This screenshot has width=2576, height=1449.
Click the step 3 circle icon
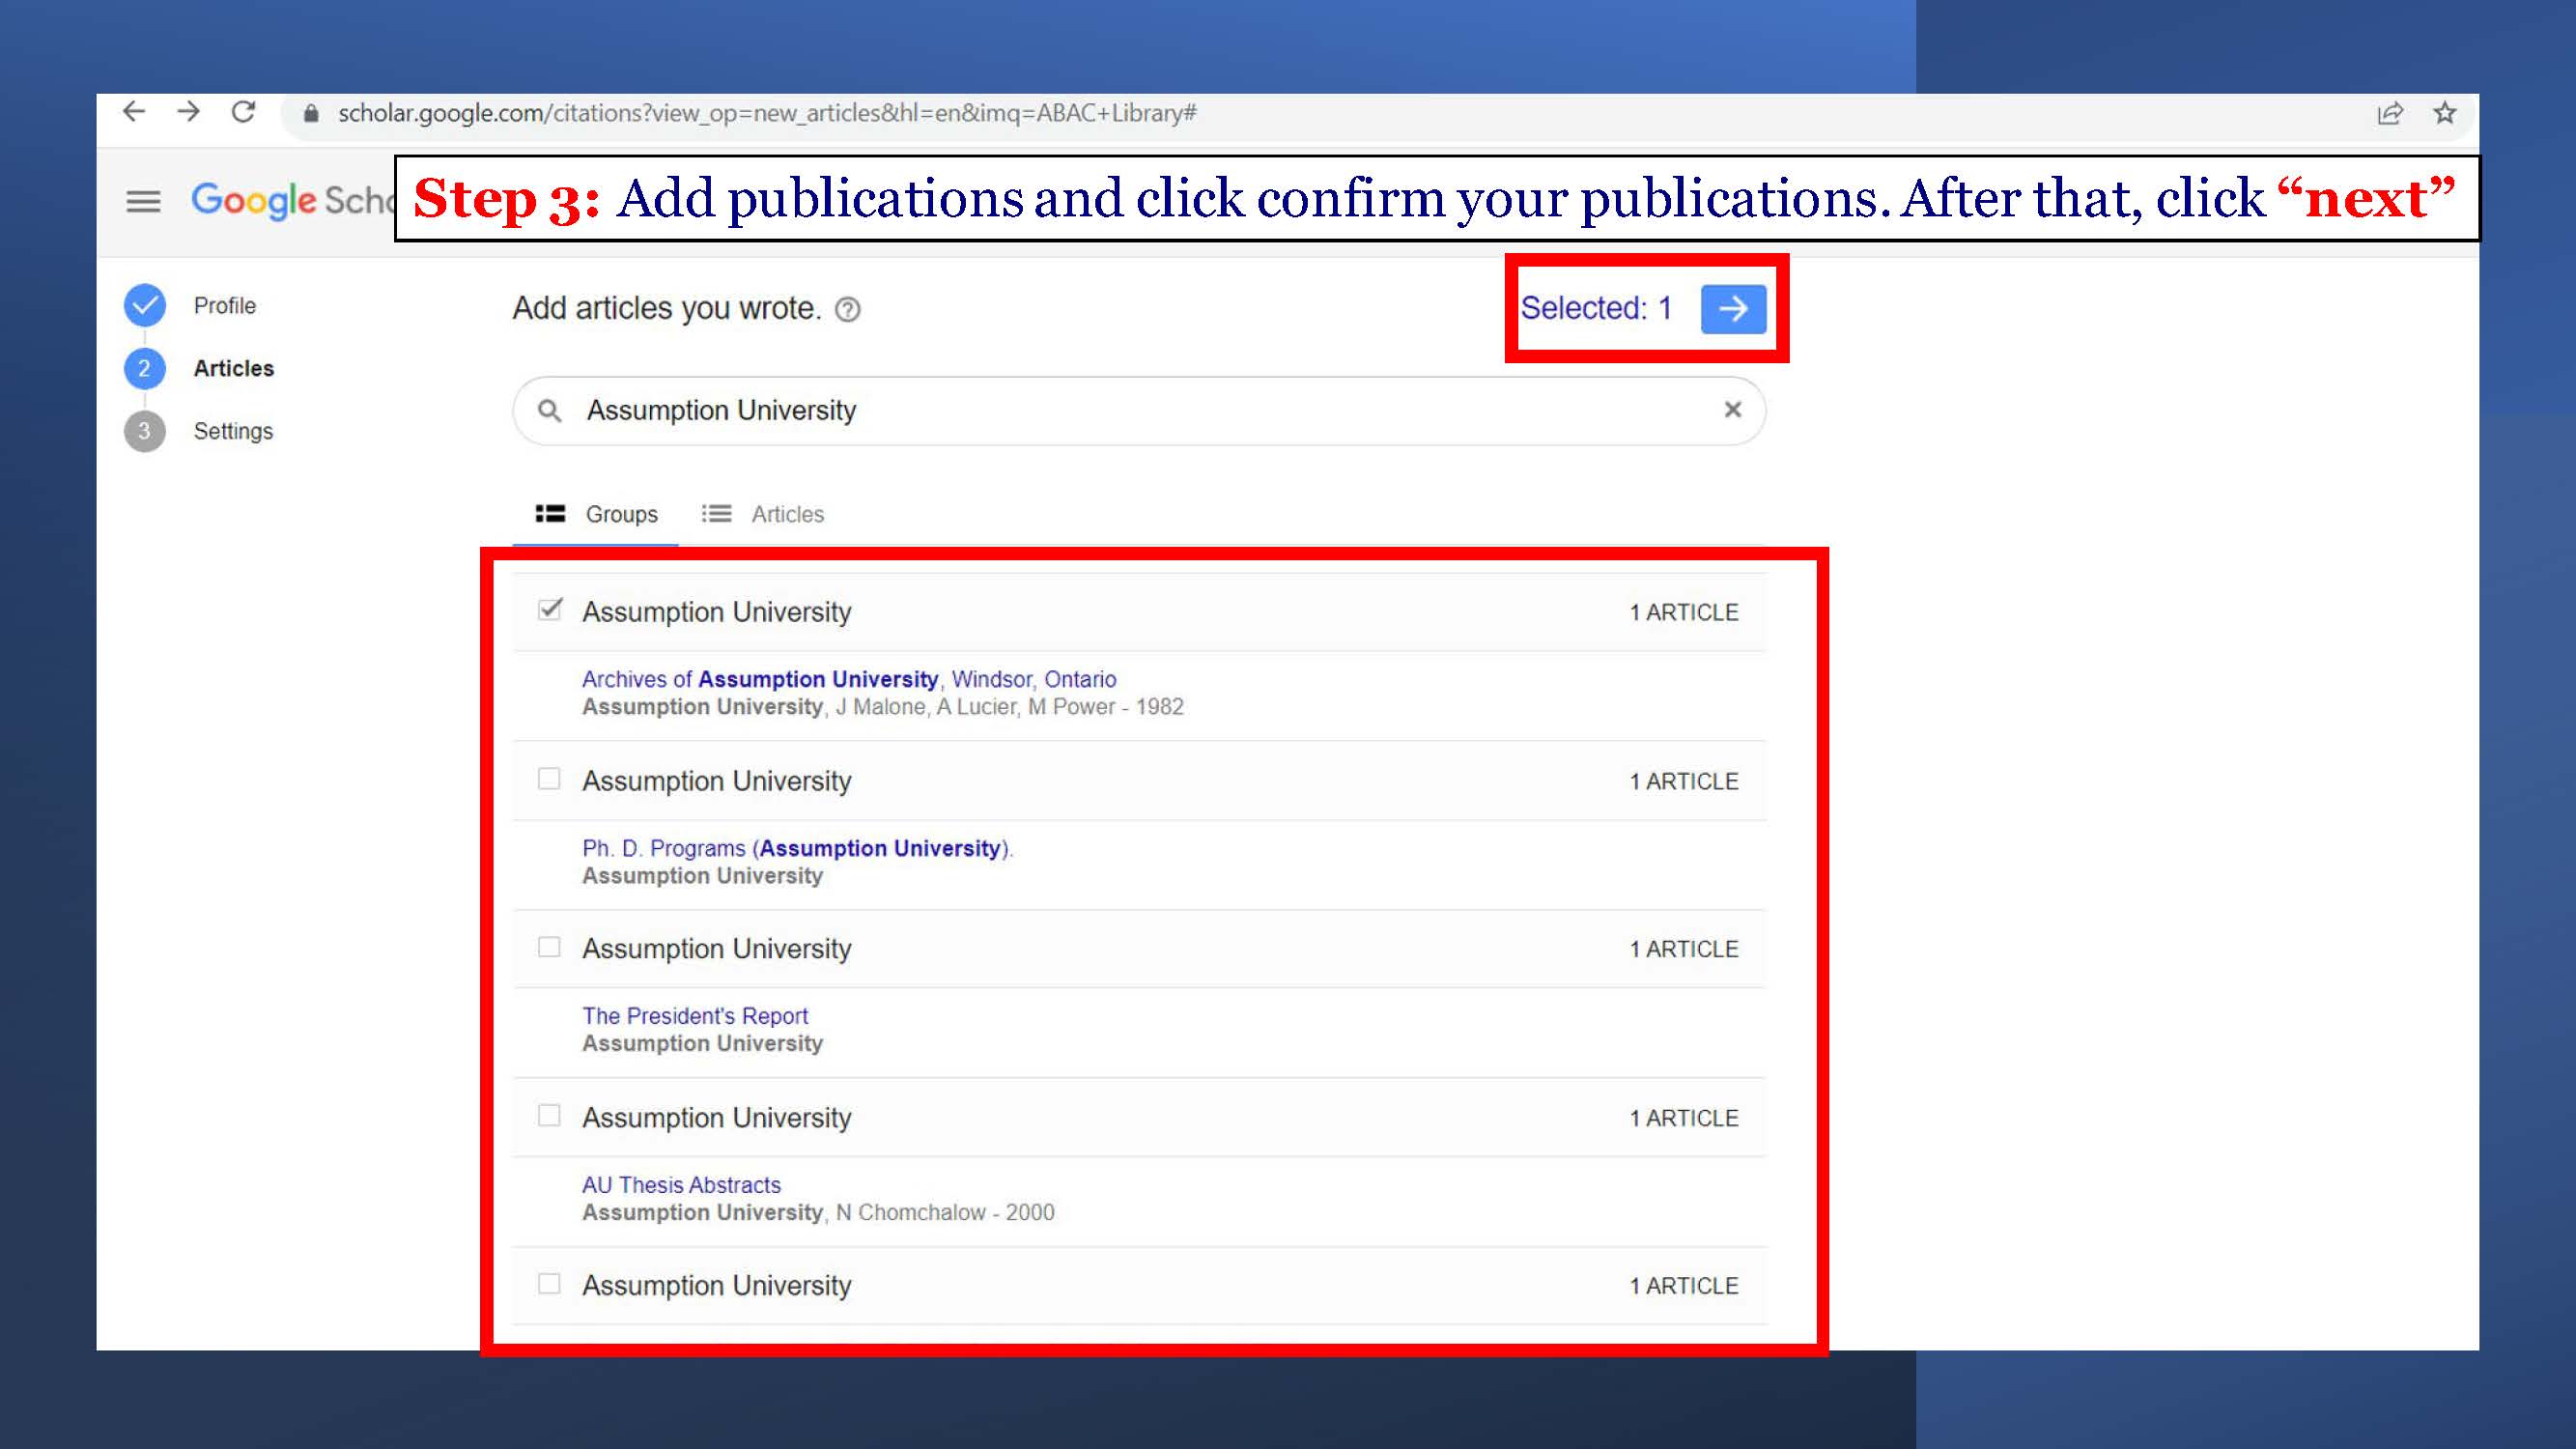click(x=145, y=431)
